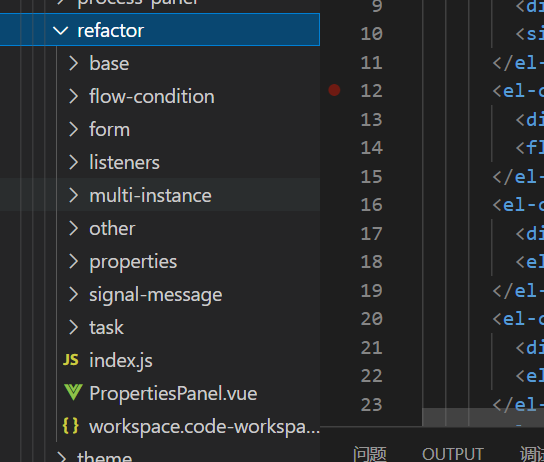Click the JS icon beside index.js

coord(71,360)
